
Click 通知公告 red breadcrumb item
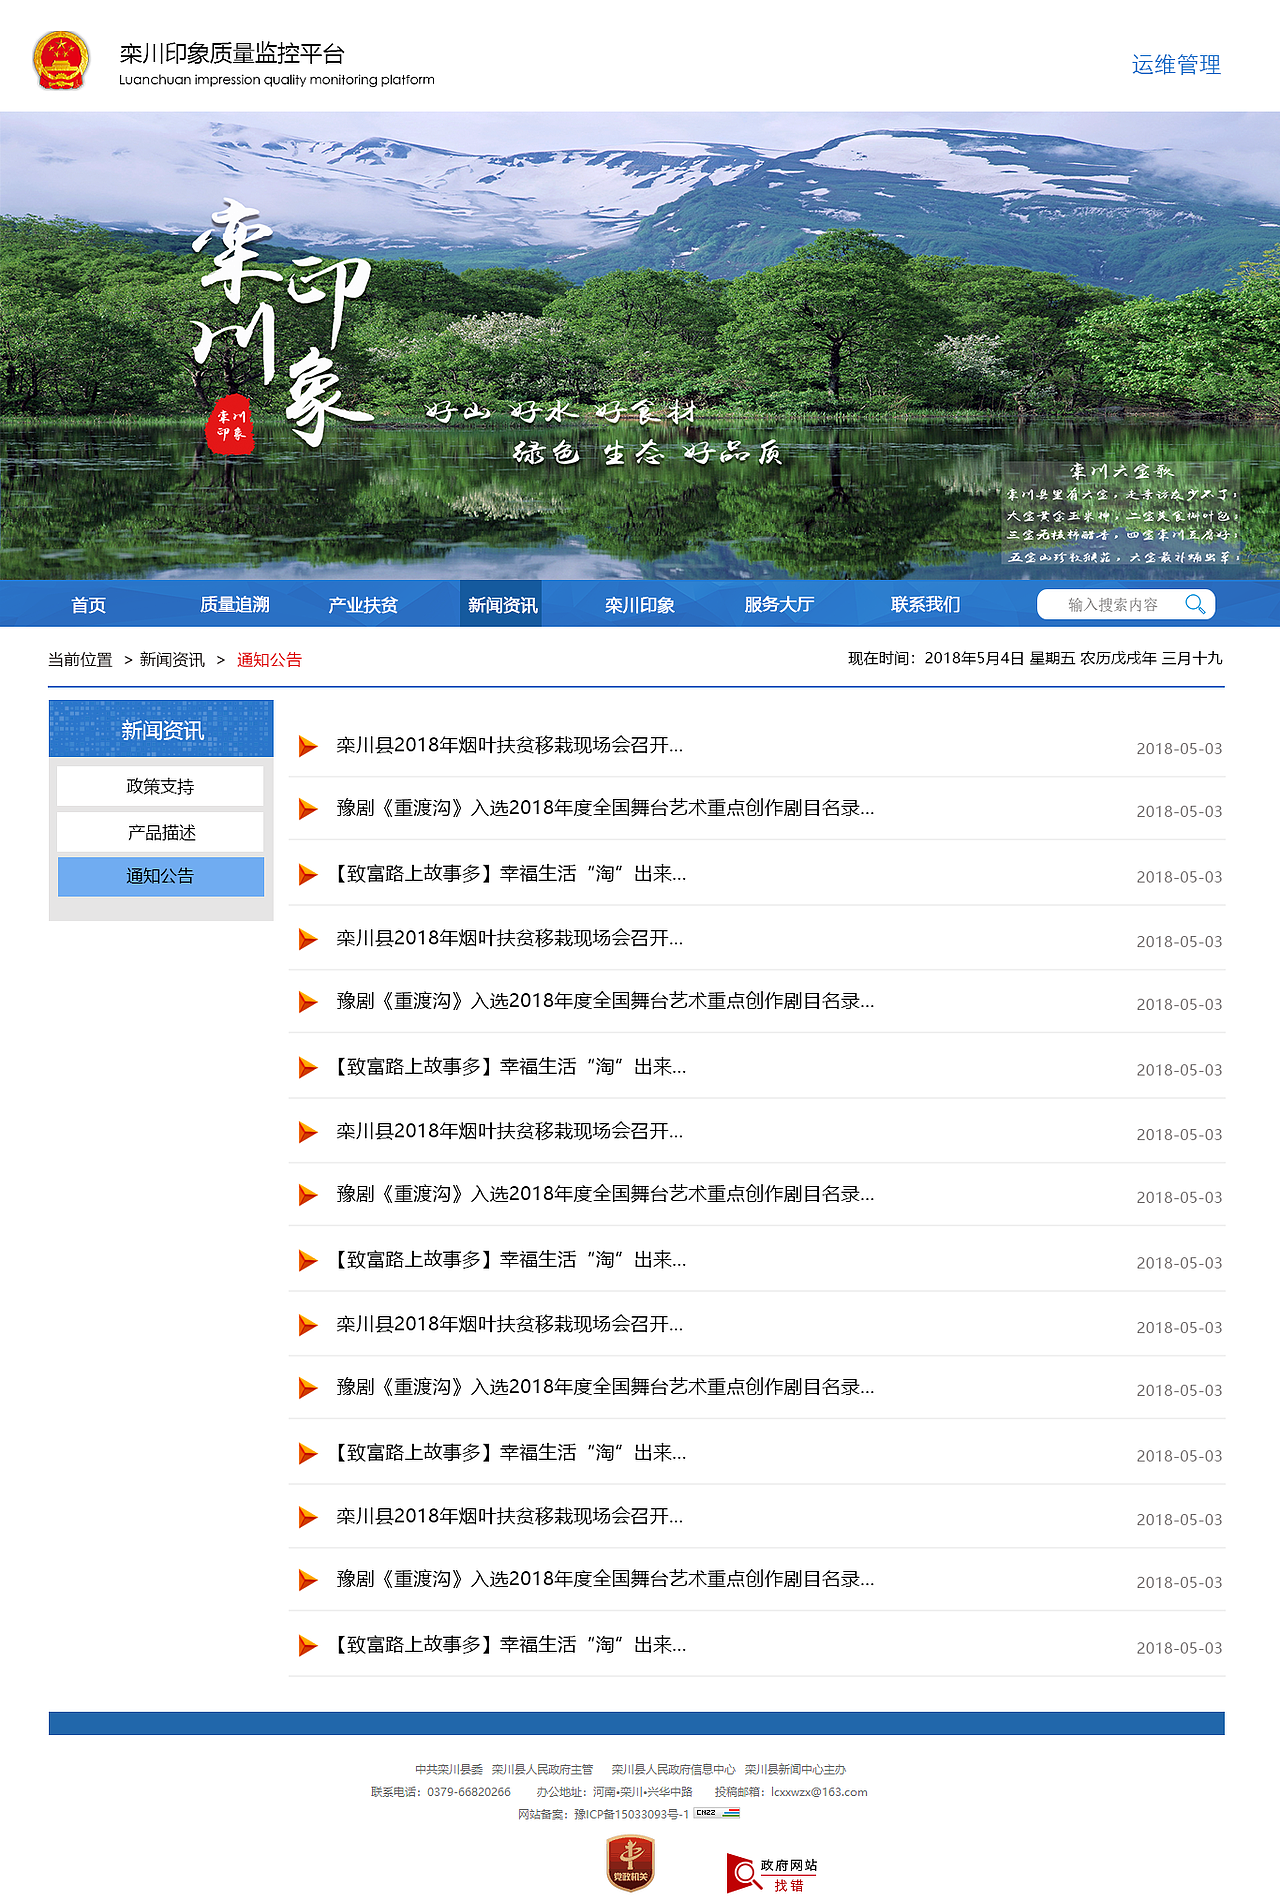[269, 660]
